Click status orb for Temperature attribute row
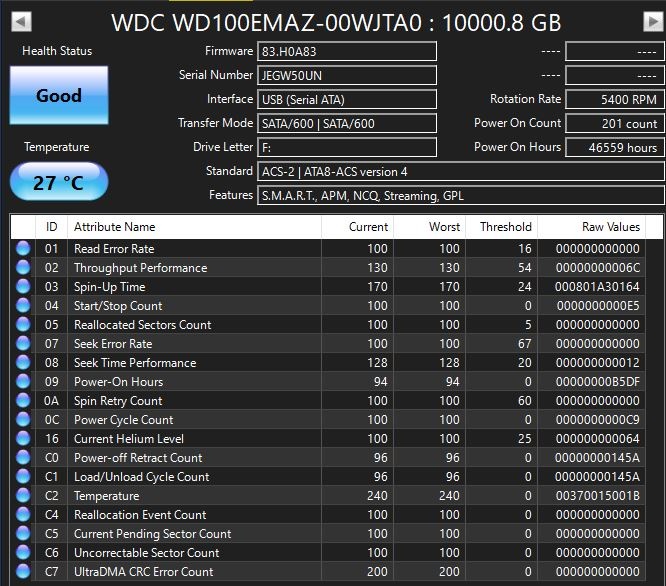The width and height of the screenshot is (666, 586). point(23,495)
